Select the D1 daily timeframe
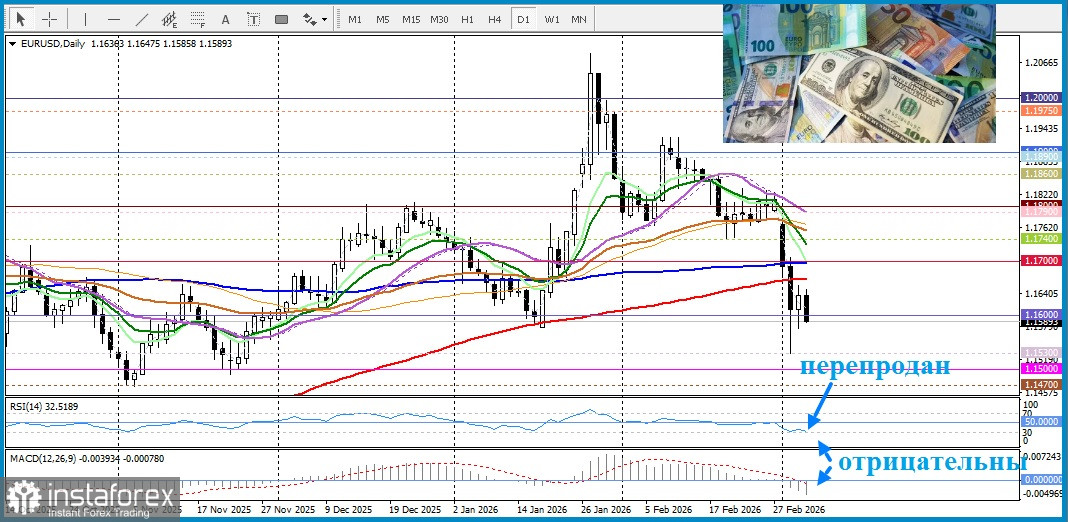 522,19
